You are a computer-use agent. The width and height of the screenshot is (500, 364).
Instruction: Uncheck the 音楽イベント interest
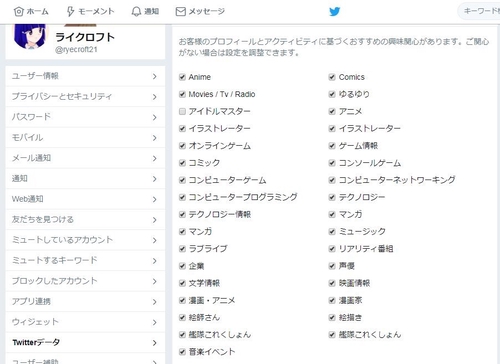pyautogui.click(x=182, y=352)
